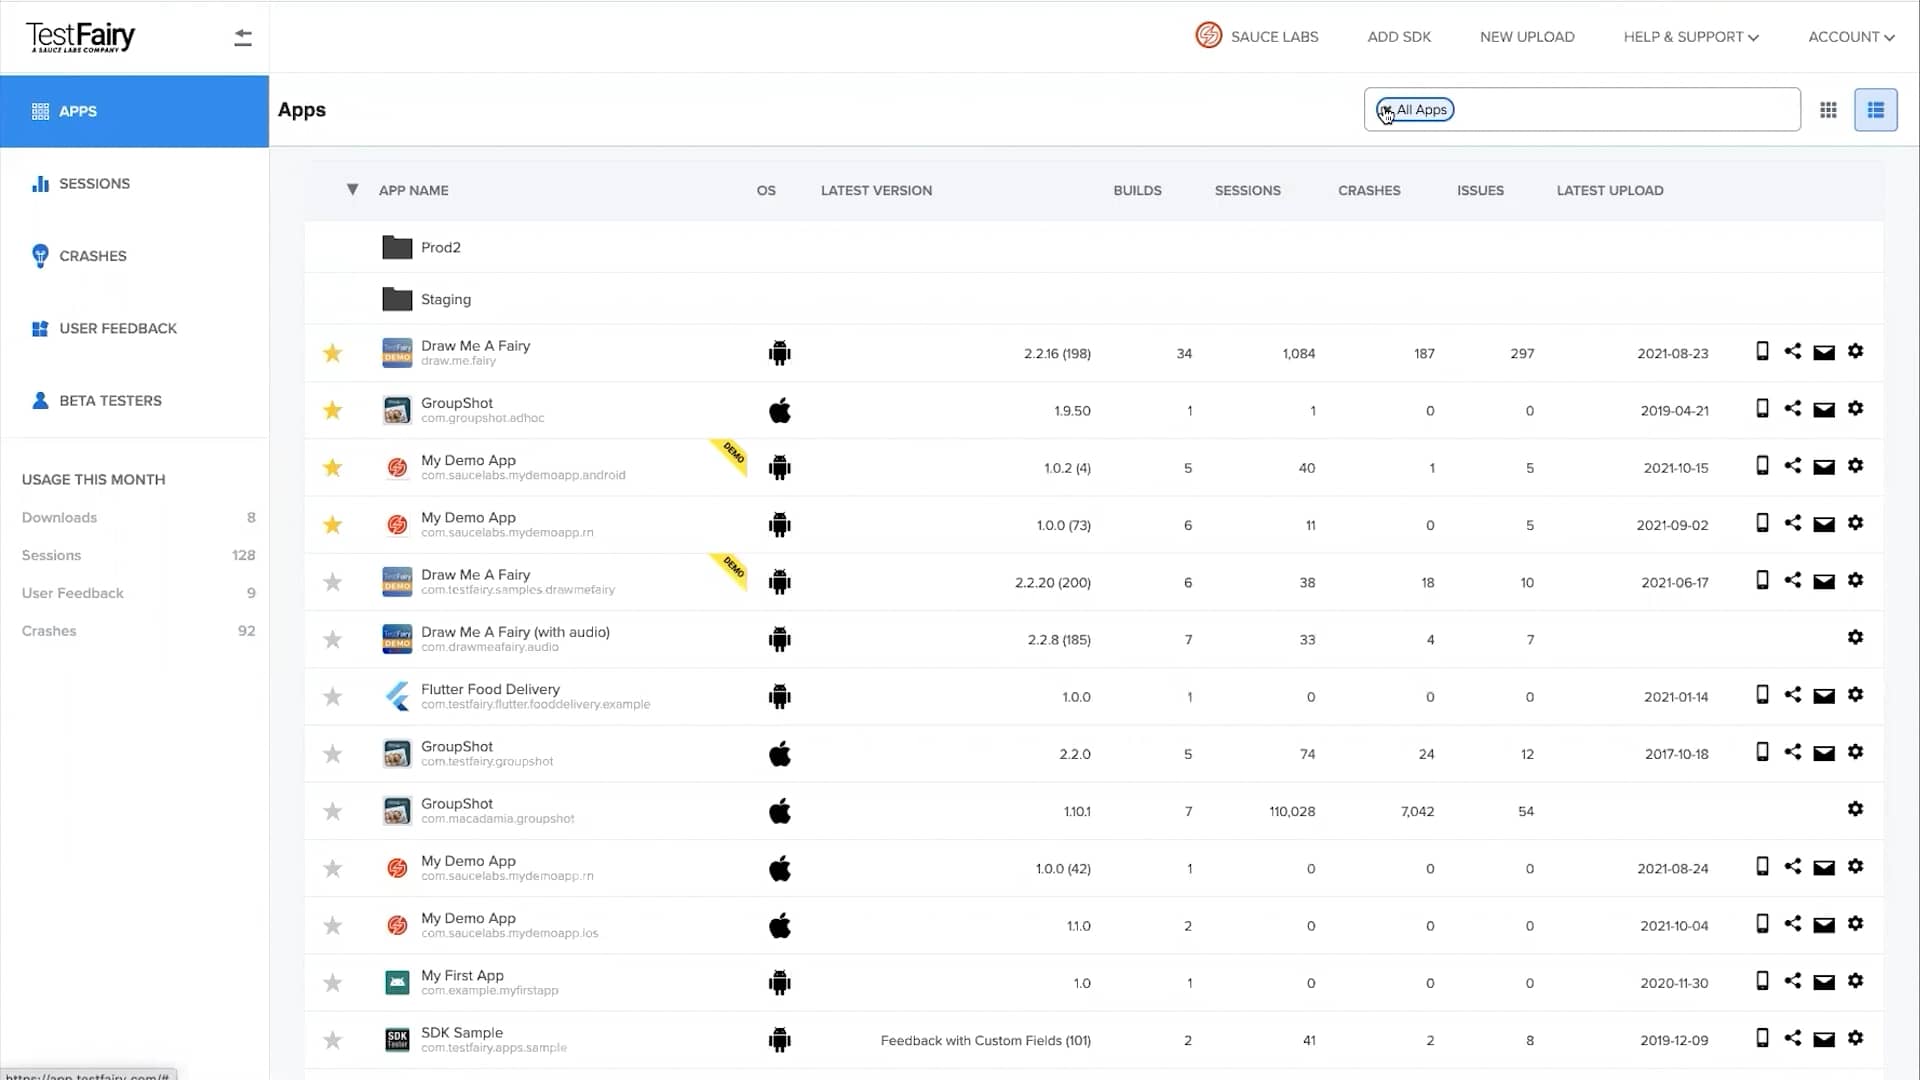
Task: Click the ADD SDK link
Action: click(x=1399, y=36)
